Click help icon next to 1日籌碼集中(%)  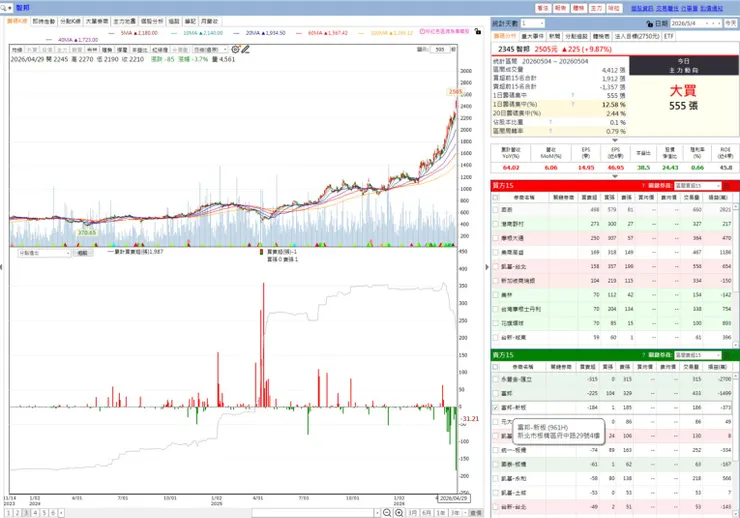573,104
